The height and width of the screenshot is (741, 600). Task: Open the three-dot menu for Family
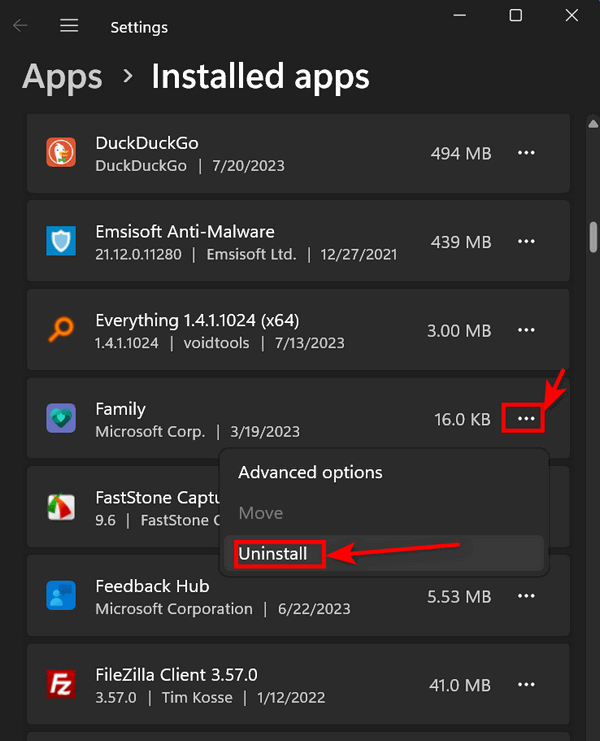coord(525,419)
